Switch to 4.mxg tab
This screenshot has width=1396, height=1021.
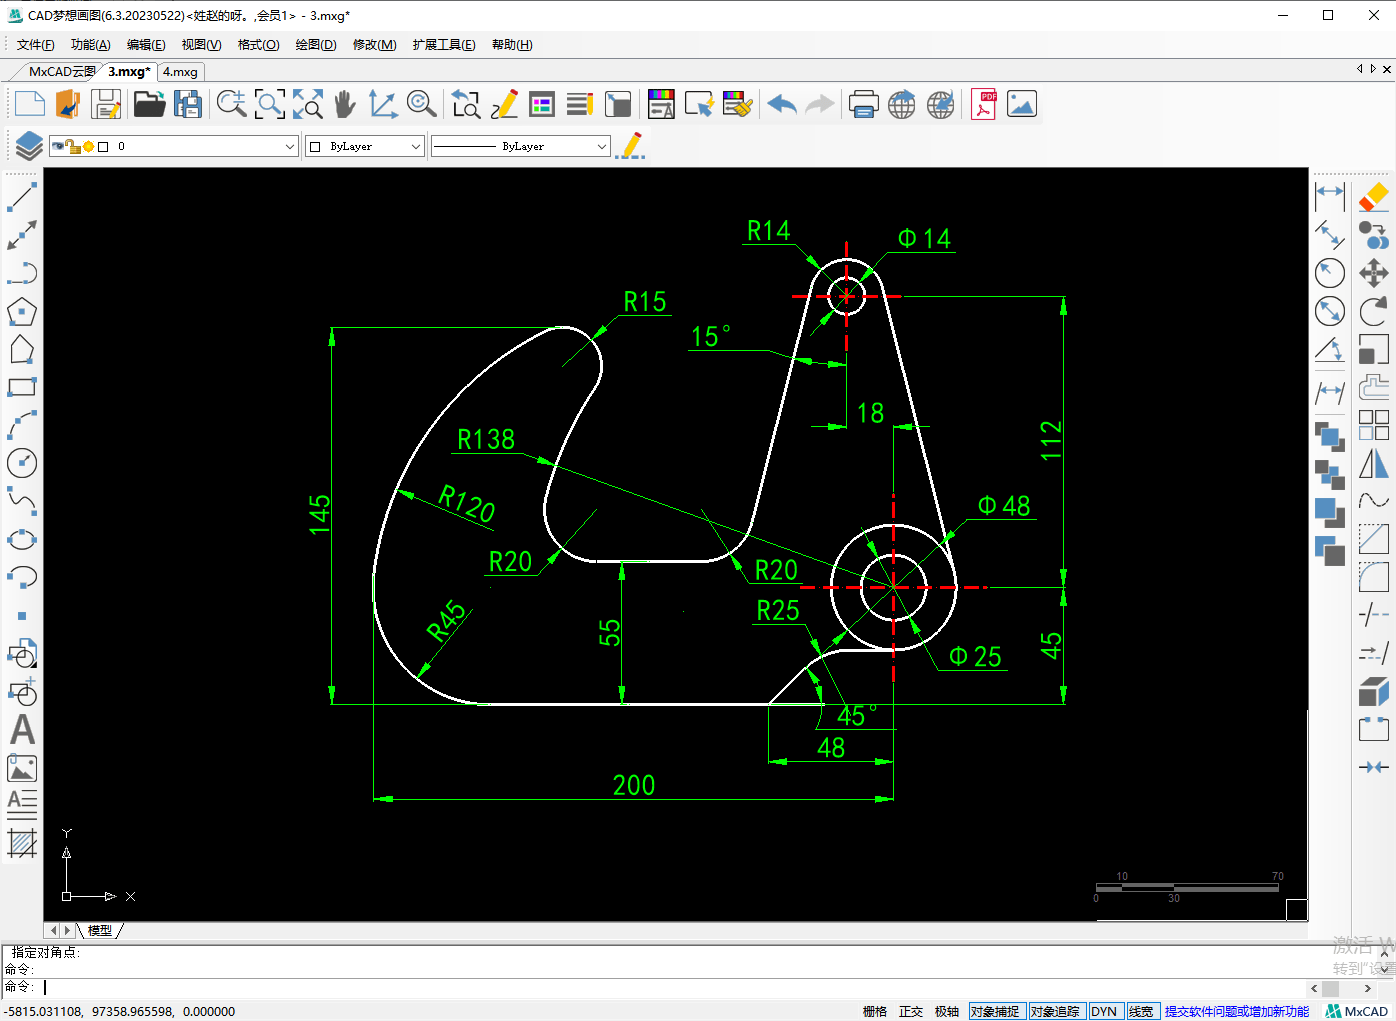(x=181, y=72)
